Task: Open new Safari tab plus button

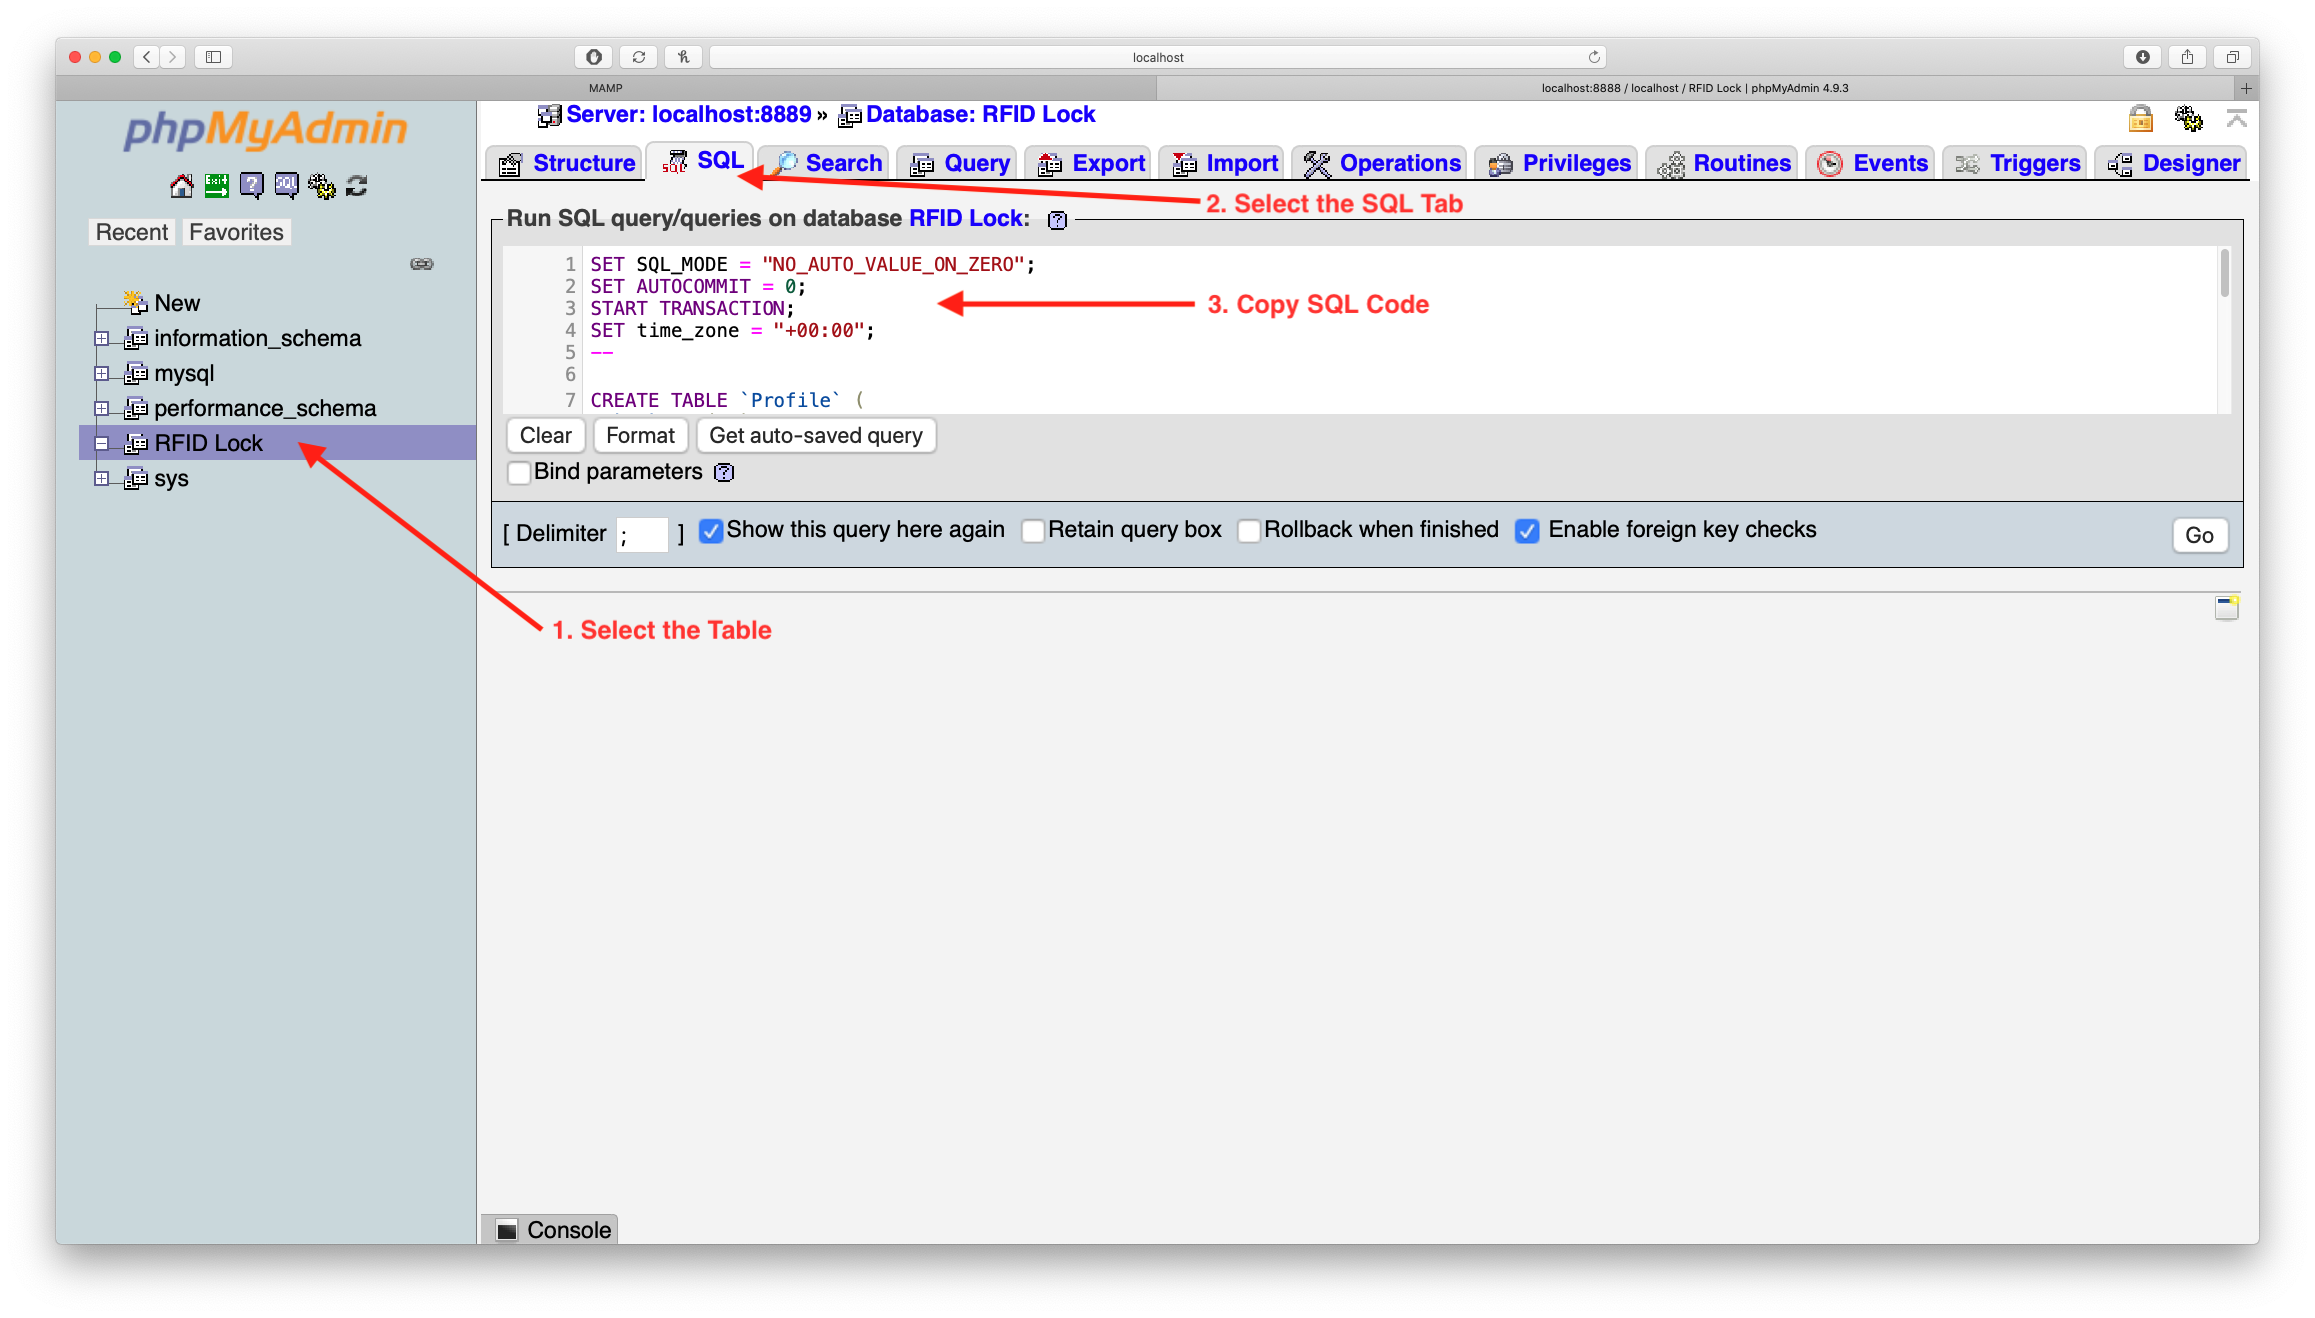Action: click(2245, 88)
